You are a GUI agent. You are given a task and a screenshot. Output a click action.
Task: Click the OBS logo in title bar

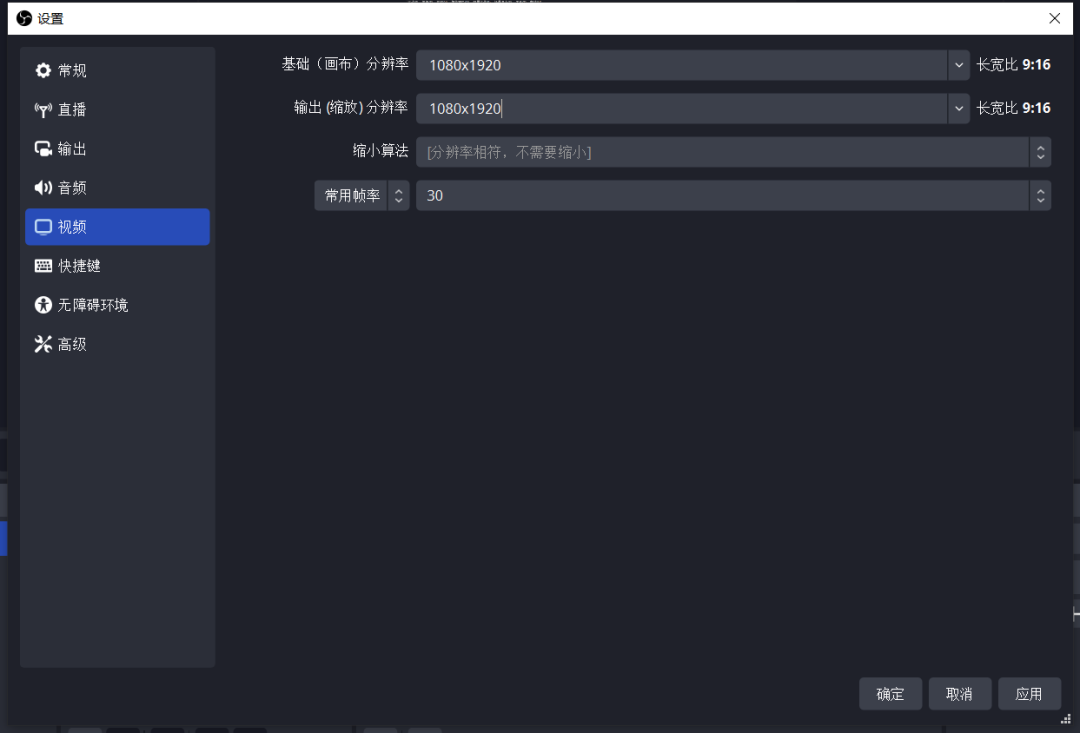coord(24,18)
